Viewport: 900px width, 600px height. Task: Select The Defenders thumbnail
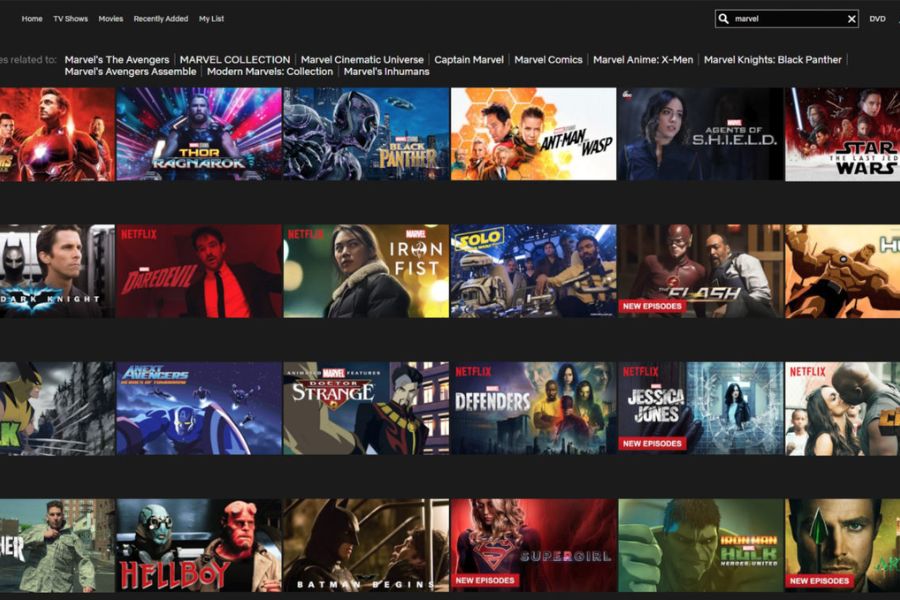point(533,408)
